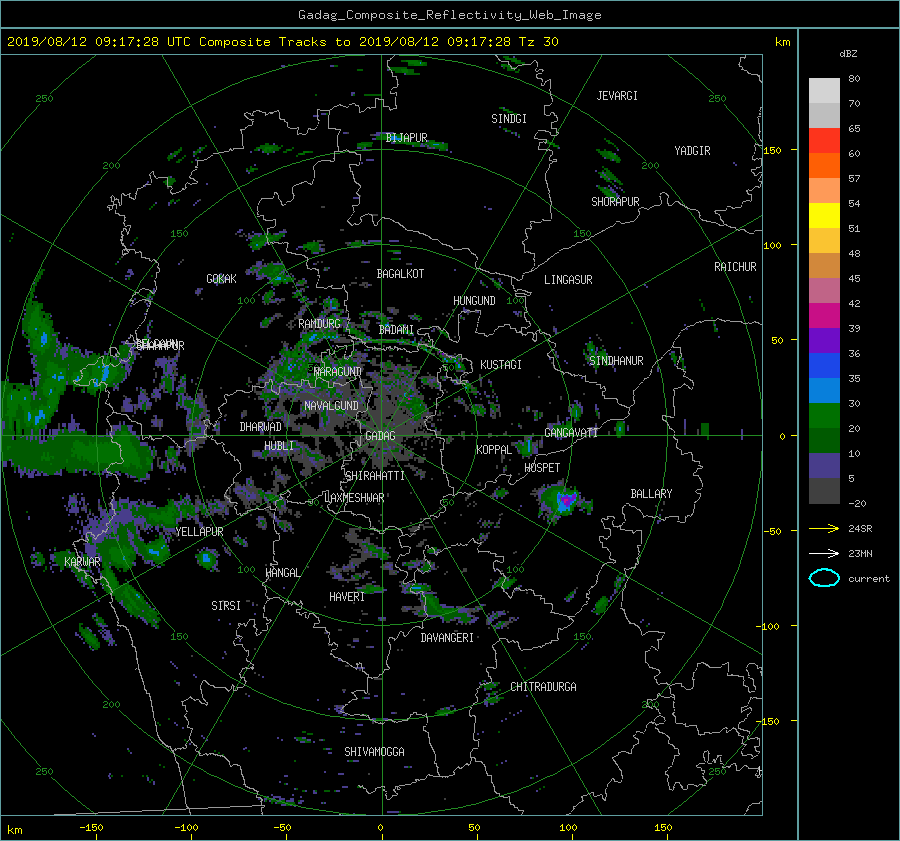The height and width of the screenshot is (841, 900).
Task: Click the LAXMESHWAR city label
Action: coord(354,498)
